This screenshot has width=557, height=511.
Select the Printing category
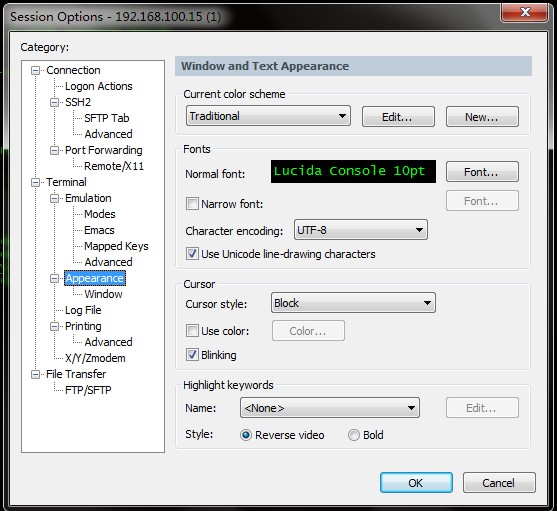pyautogui.click(x=83, y=326)
